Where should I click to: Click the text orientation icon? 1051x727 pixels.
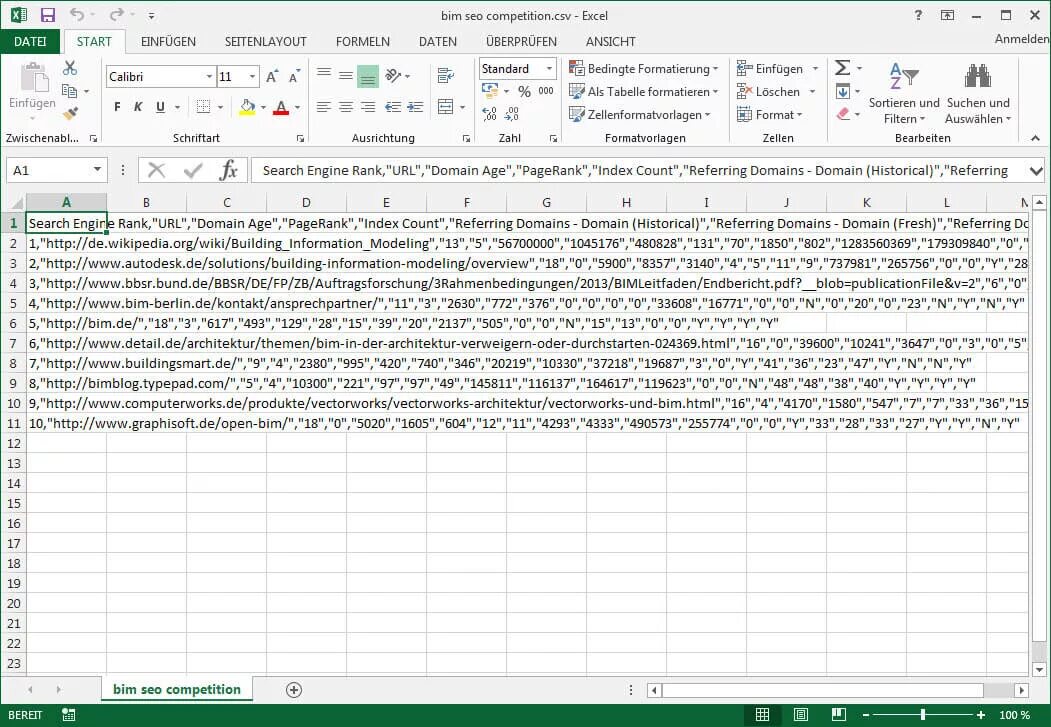pos(393,75)
